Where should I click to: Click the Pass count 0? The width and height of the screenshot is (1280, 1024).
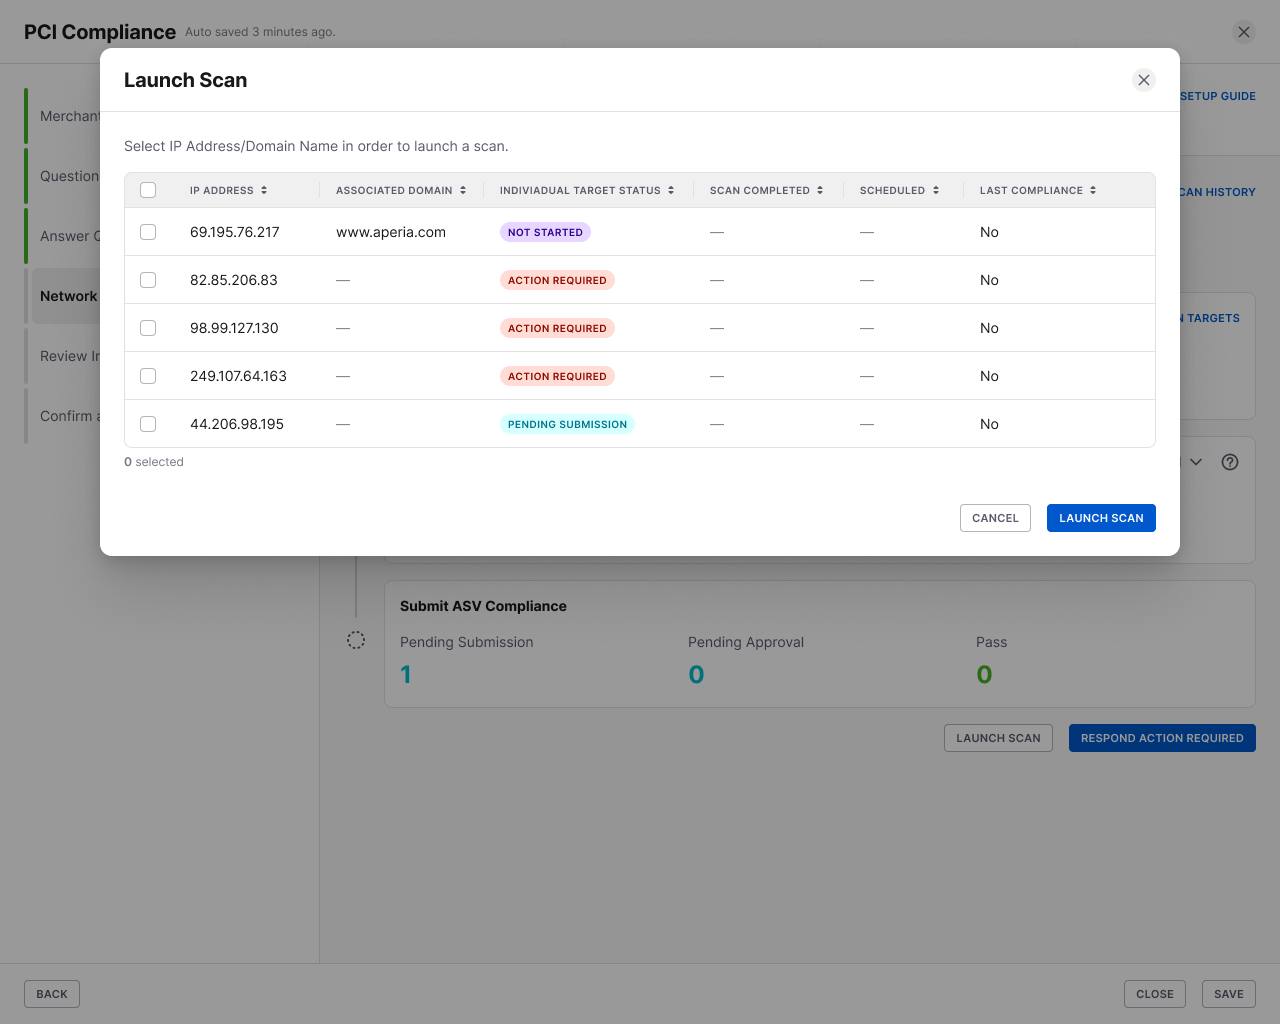pyautogui.click(x=984, y=675)
